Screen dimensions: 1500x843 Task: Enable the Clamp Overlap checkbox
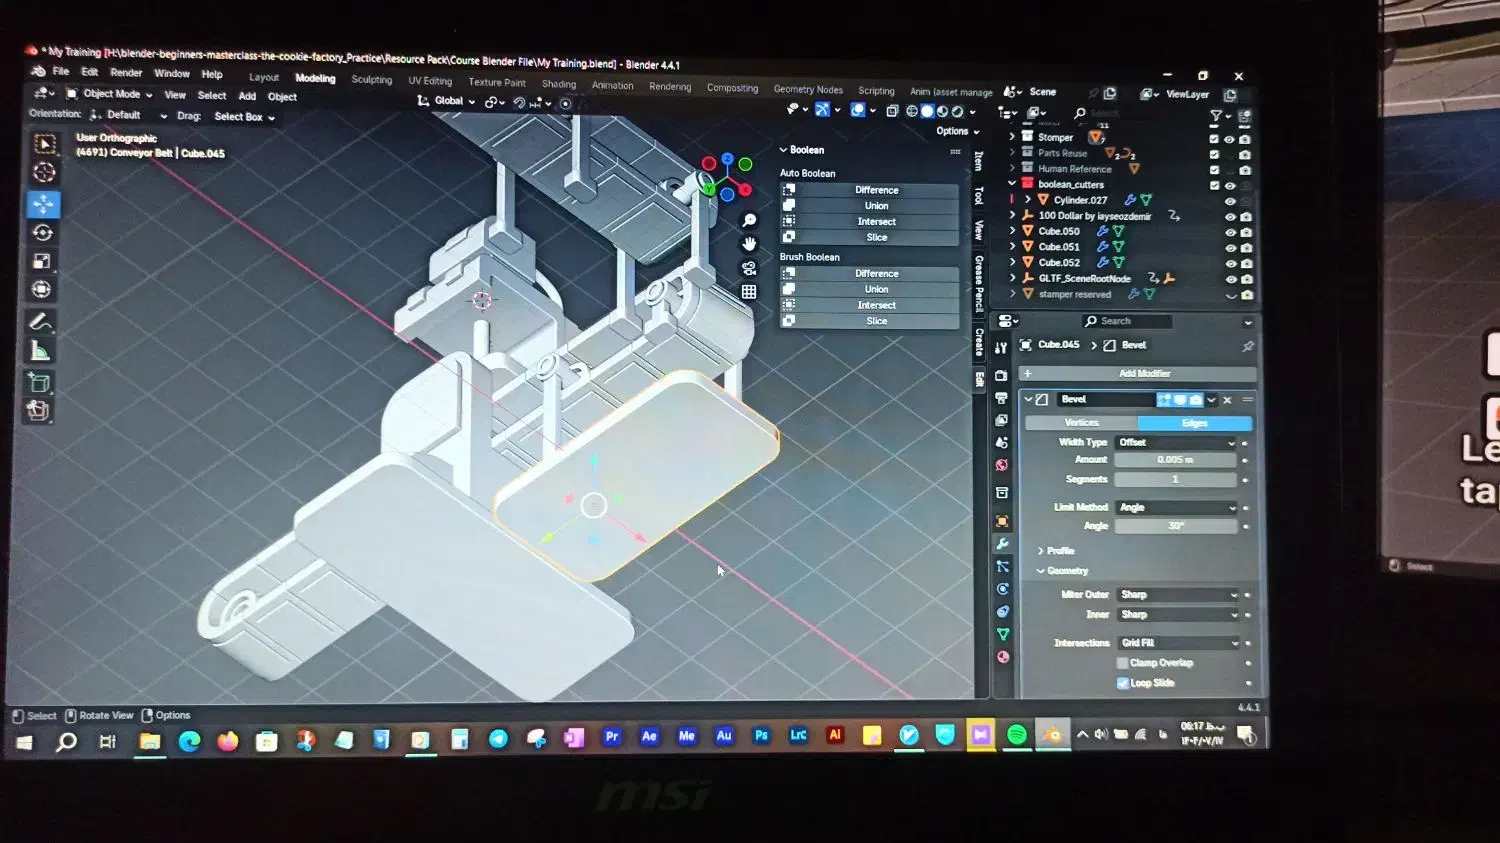1122,663
